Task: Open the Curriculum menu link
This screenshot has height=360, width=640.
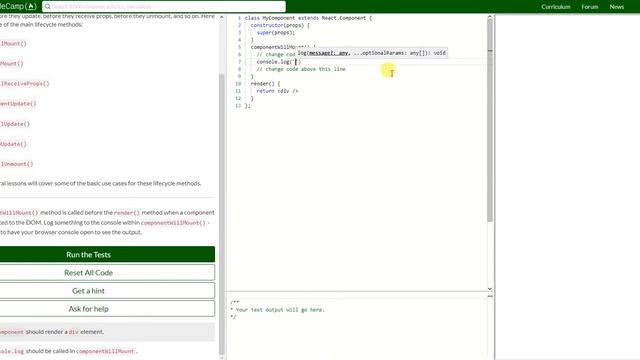Action: click(556, 7)
